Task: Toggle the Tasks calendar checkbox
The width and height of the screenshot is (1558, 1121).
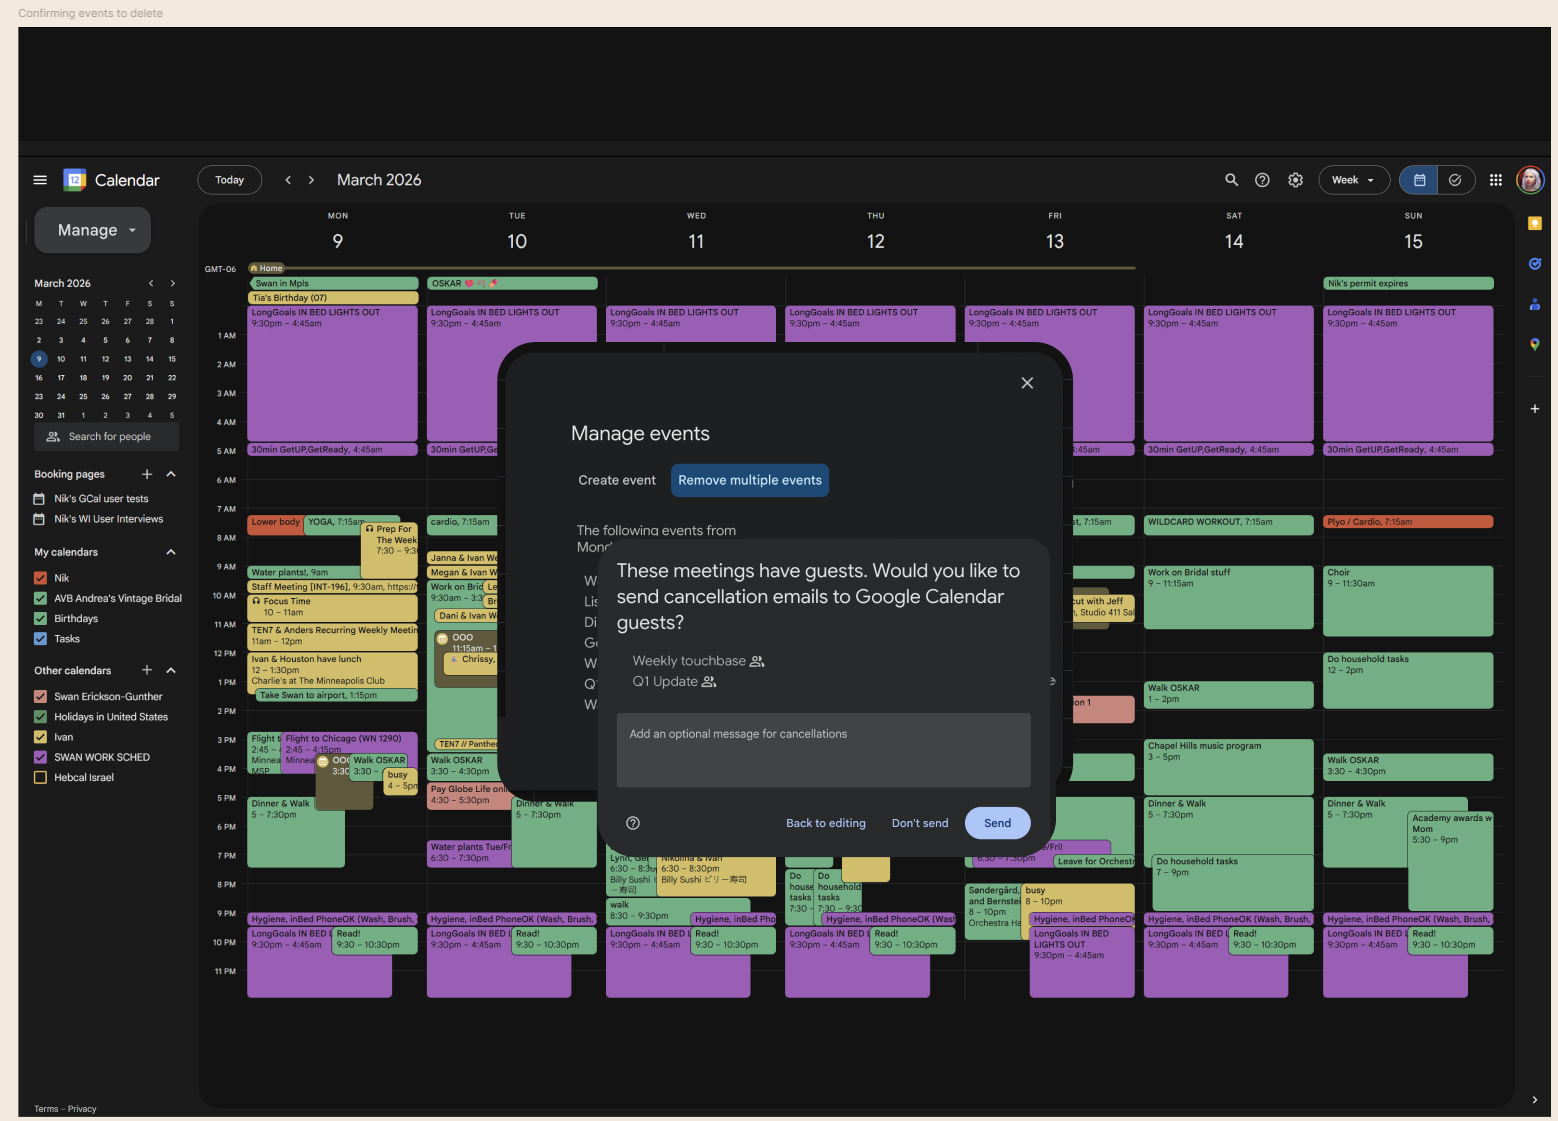Action: pos(41,638)
